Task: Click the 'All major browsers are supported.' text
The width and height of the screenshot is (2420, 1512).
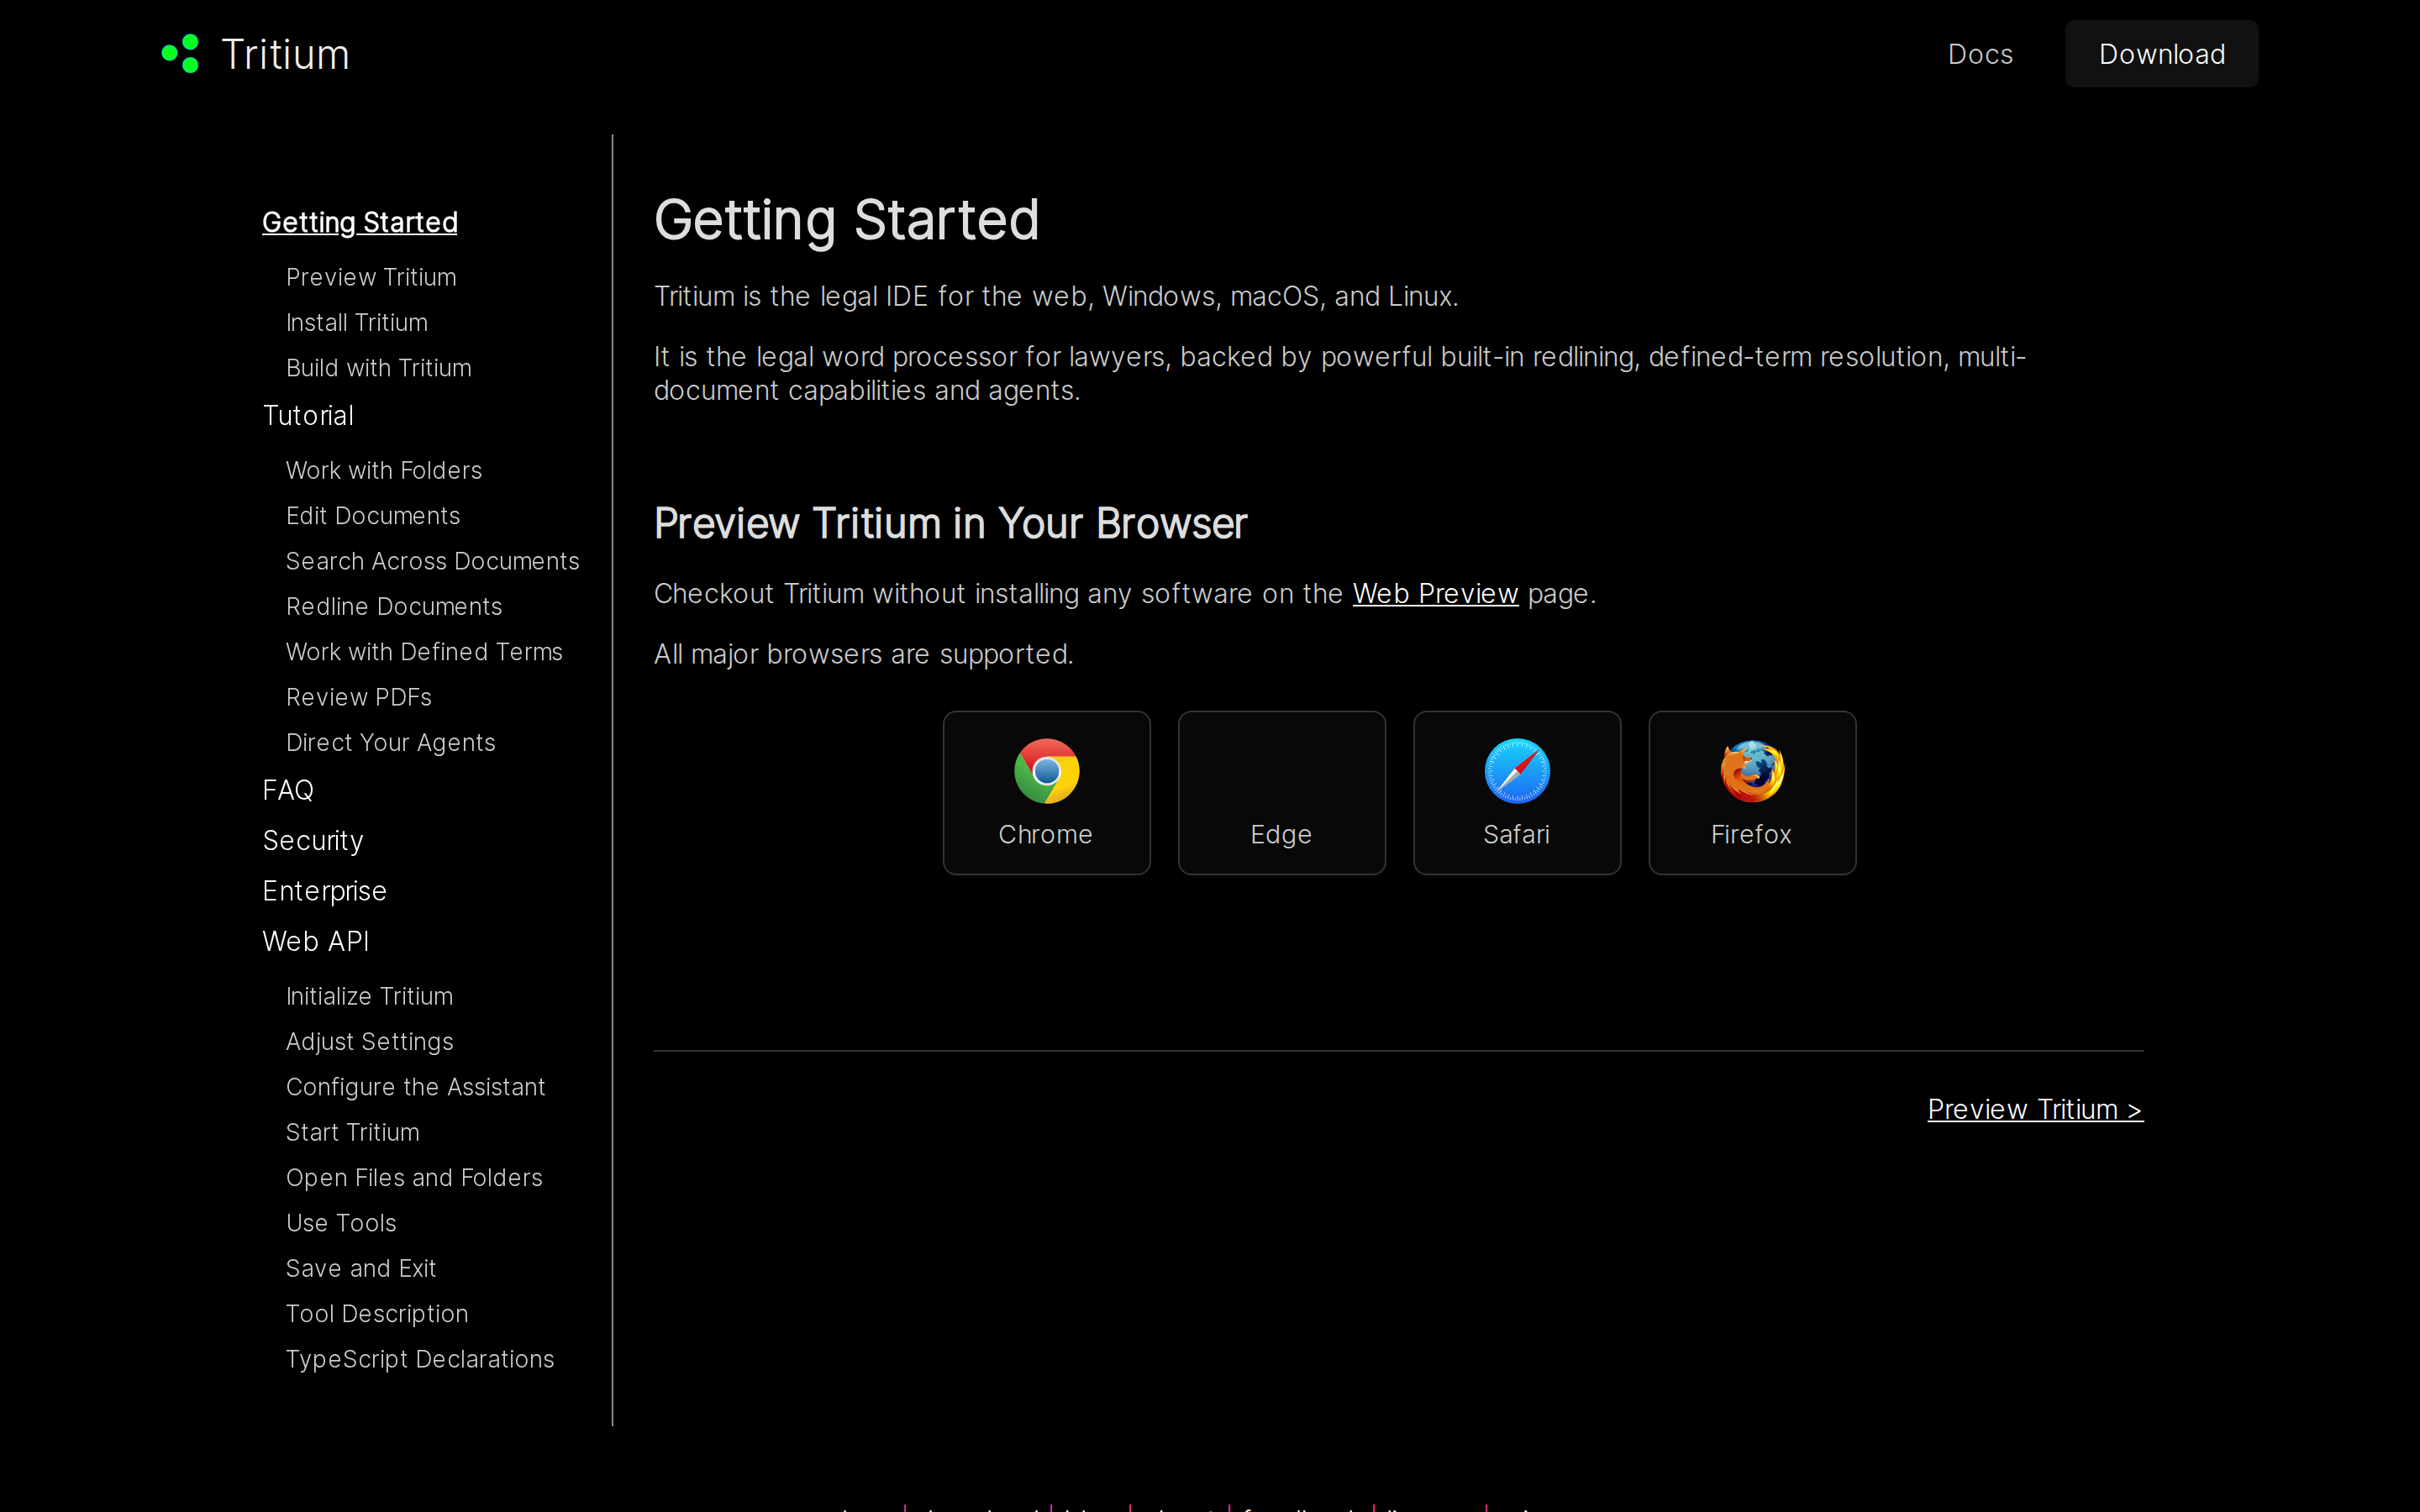Action: [864, 654]
